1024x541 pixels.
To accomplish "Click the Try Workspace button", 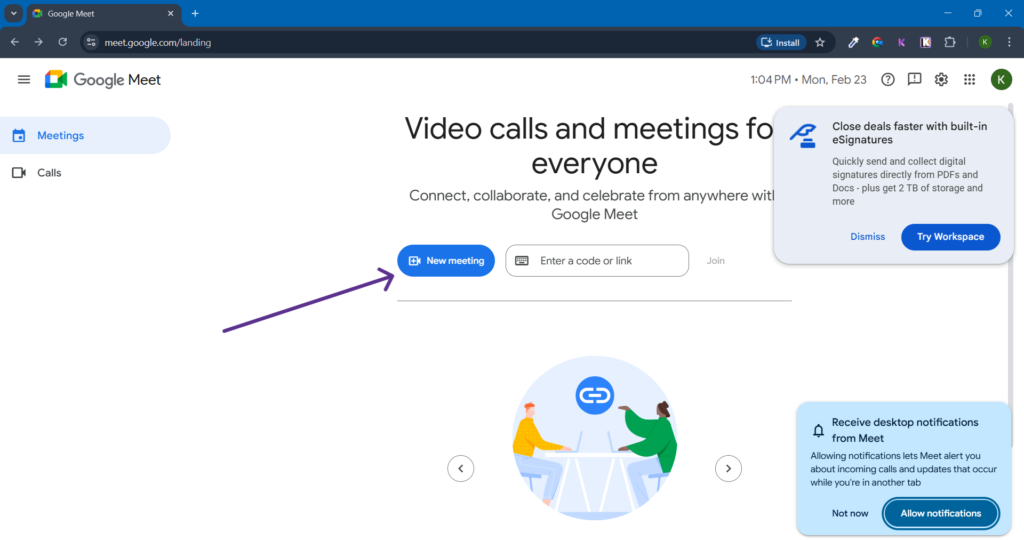I will pos(950,237).
